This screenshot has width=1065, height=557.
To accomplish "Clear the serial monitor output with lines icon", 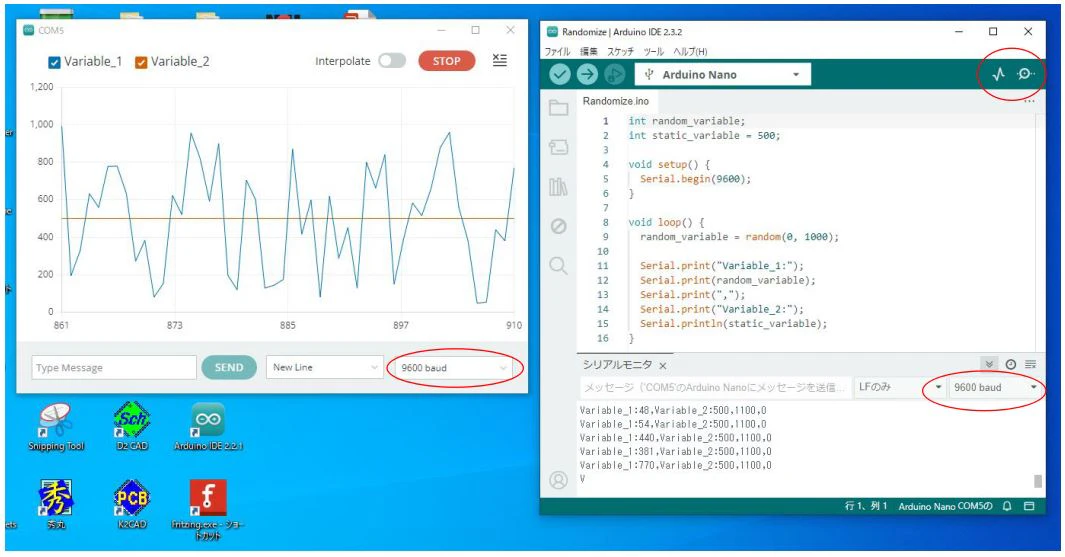I will tap(1030, 365).
